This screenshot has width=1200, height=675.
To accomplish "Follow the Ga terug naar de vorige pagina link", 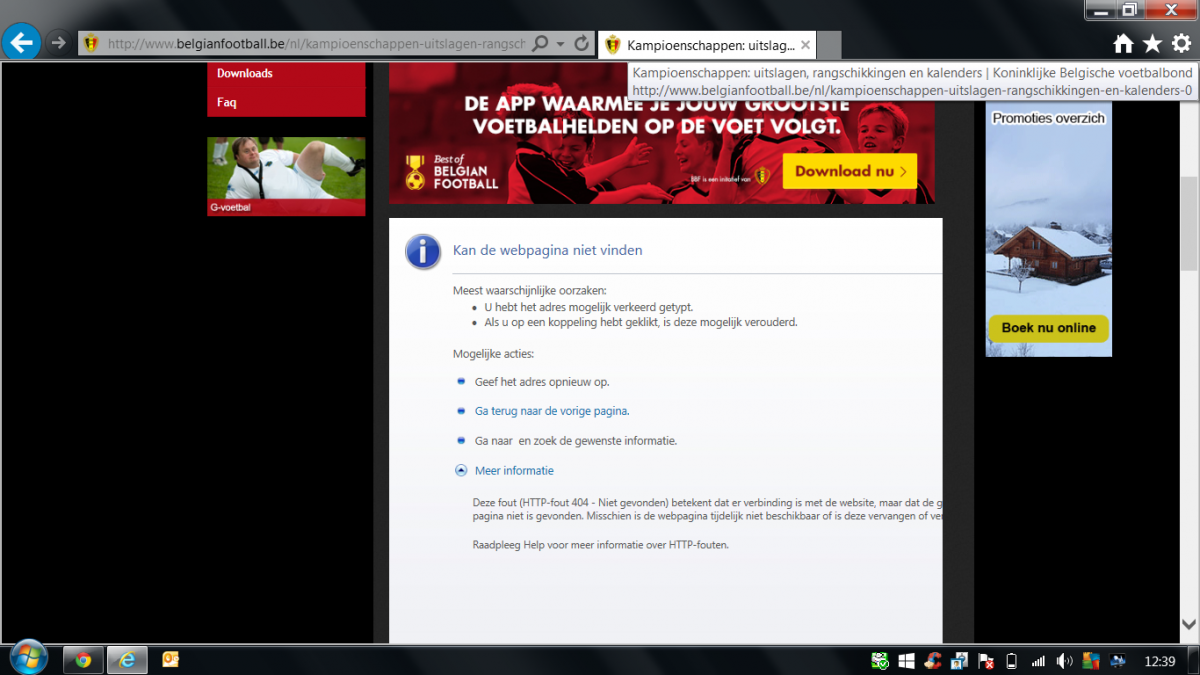I will tap(552, 411).
